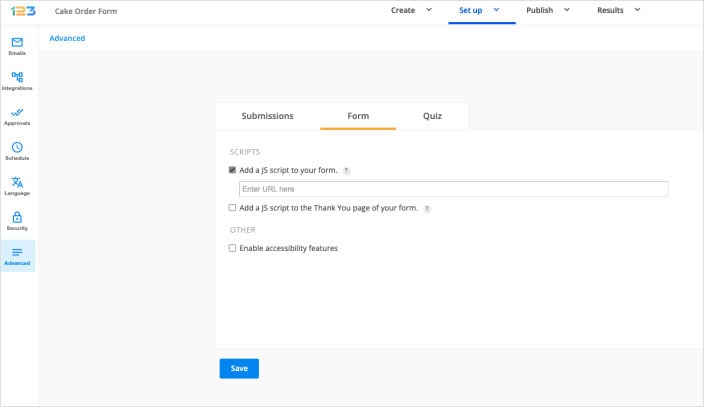This screenshot has width=704, height=407.
Task: Click the OTHER section heading
Action: (242, 230)
